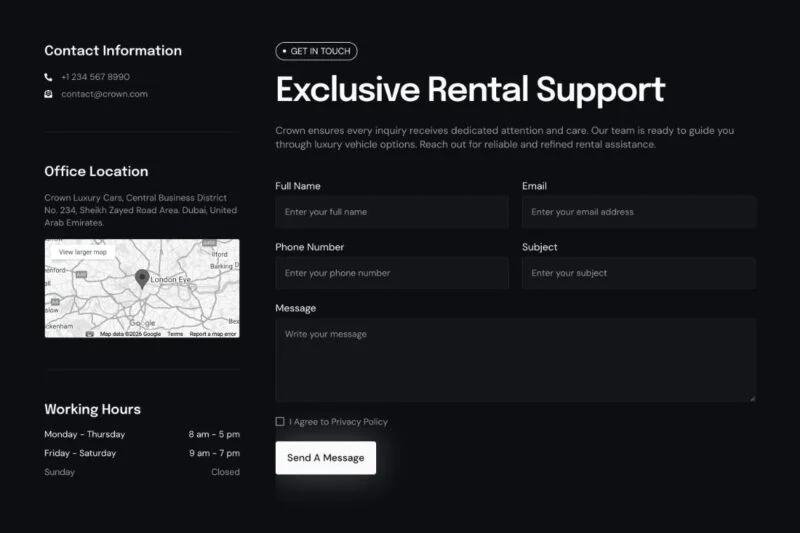
Task: Click the GET IN TOUCH badge
Action: tap(316, 51)
